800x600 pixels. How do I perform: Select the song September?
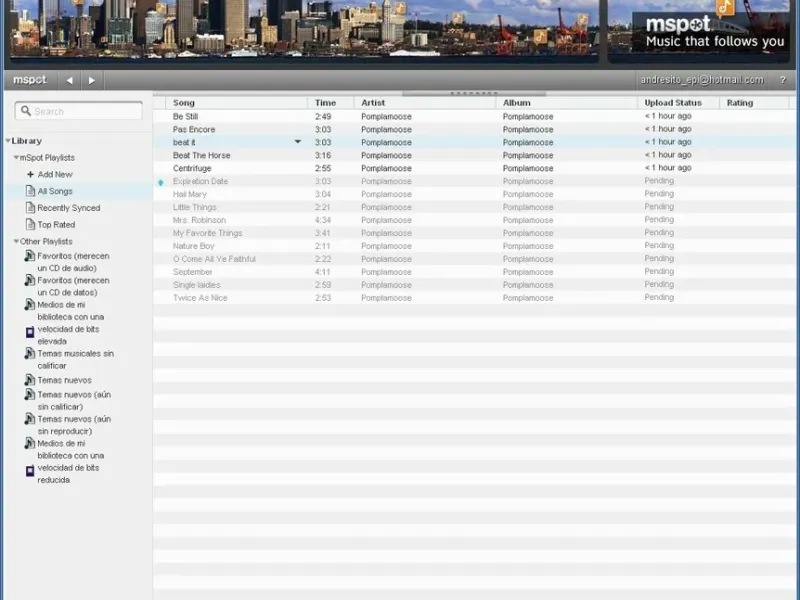(192, 272)
